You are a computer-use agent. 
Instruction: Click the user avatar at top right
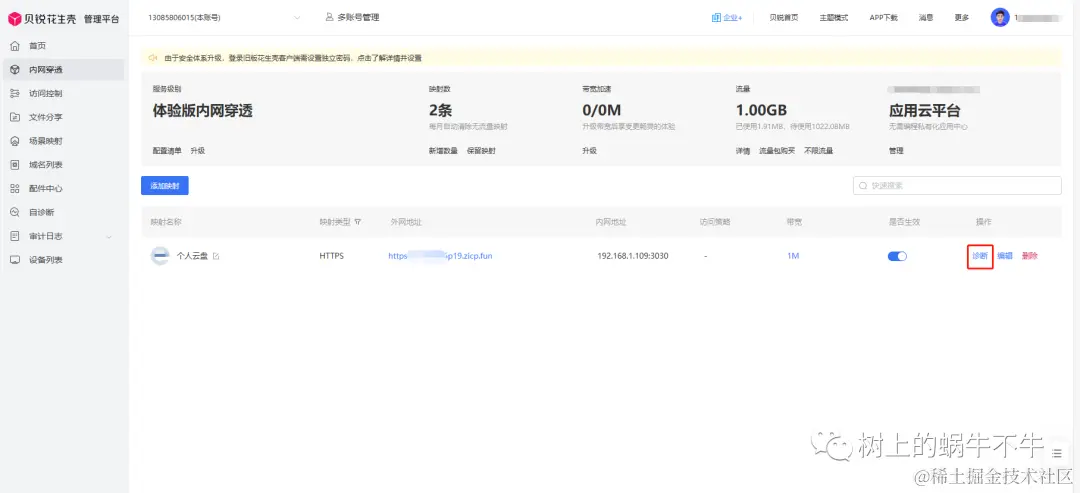tap(1000, 17)
